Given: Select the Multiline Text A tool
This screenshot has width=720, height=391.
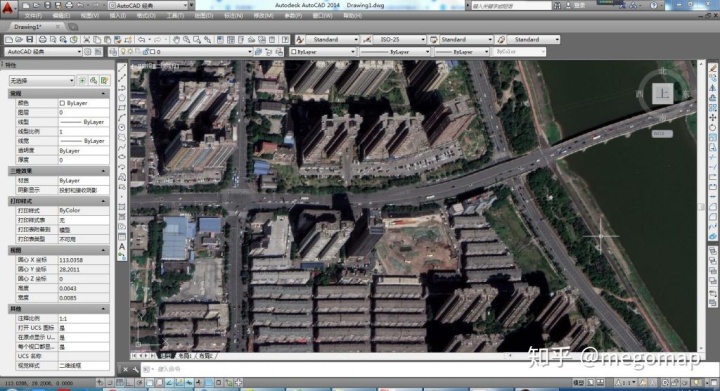Looking at the screenshot, I should [122, 246].
